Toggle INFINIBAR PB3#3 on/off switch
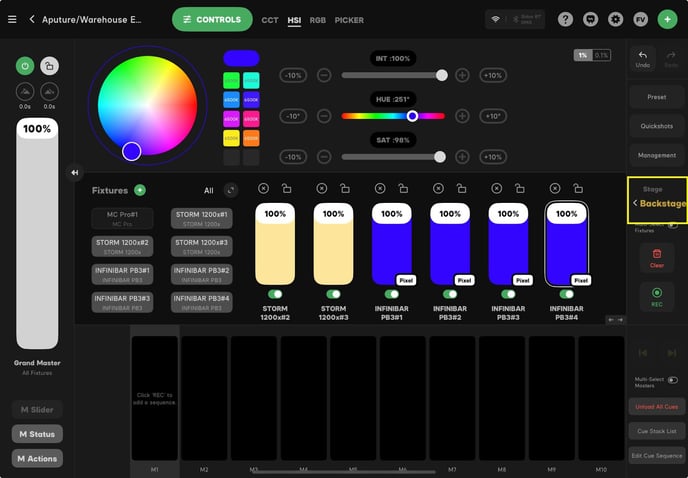 tap(509, 294)
